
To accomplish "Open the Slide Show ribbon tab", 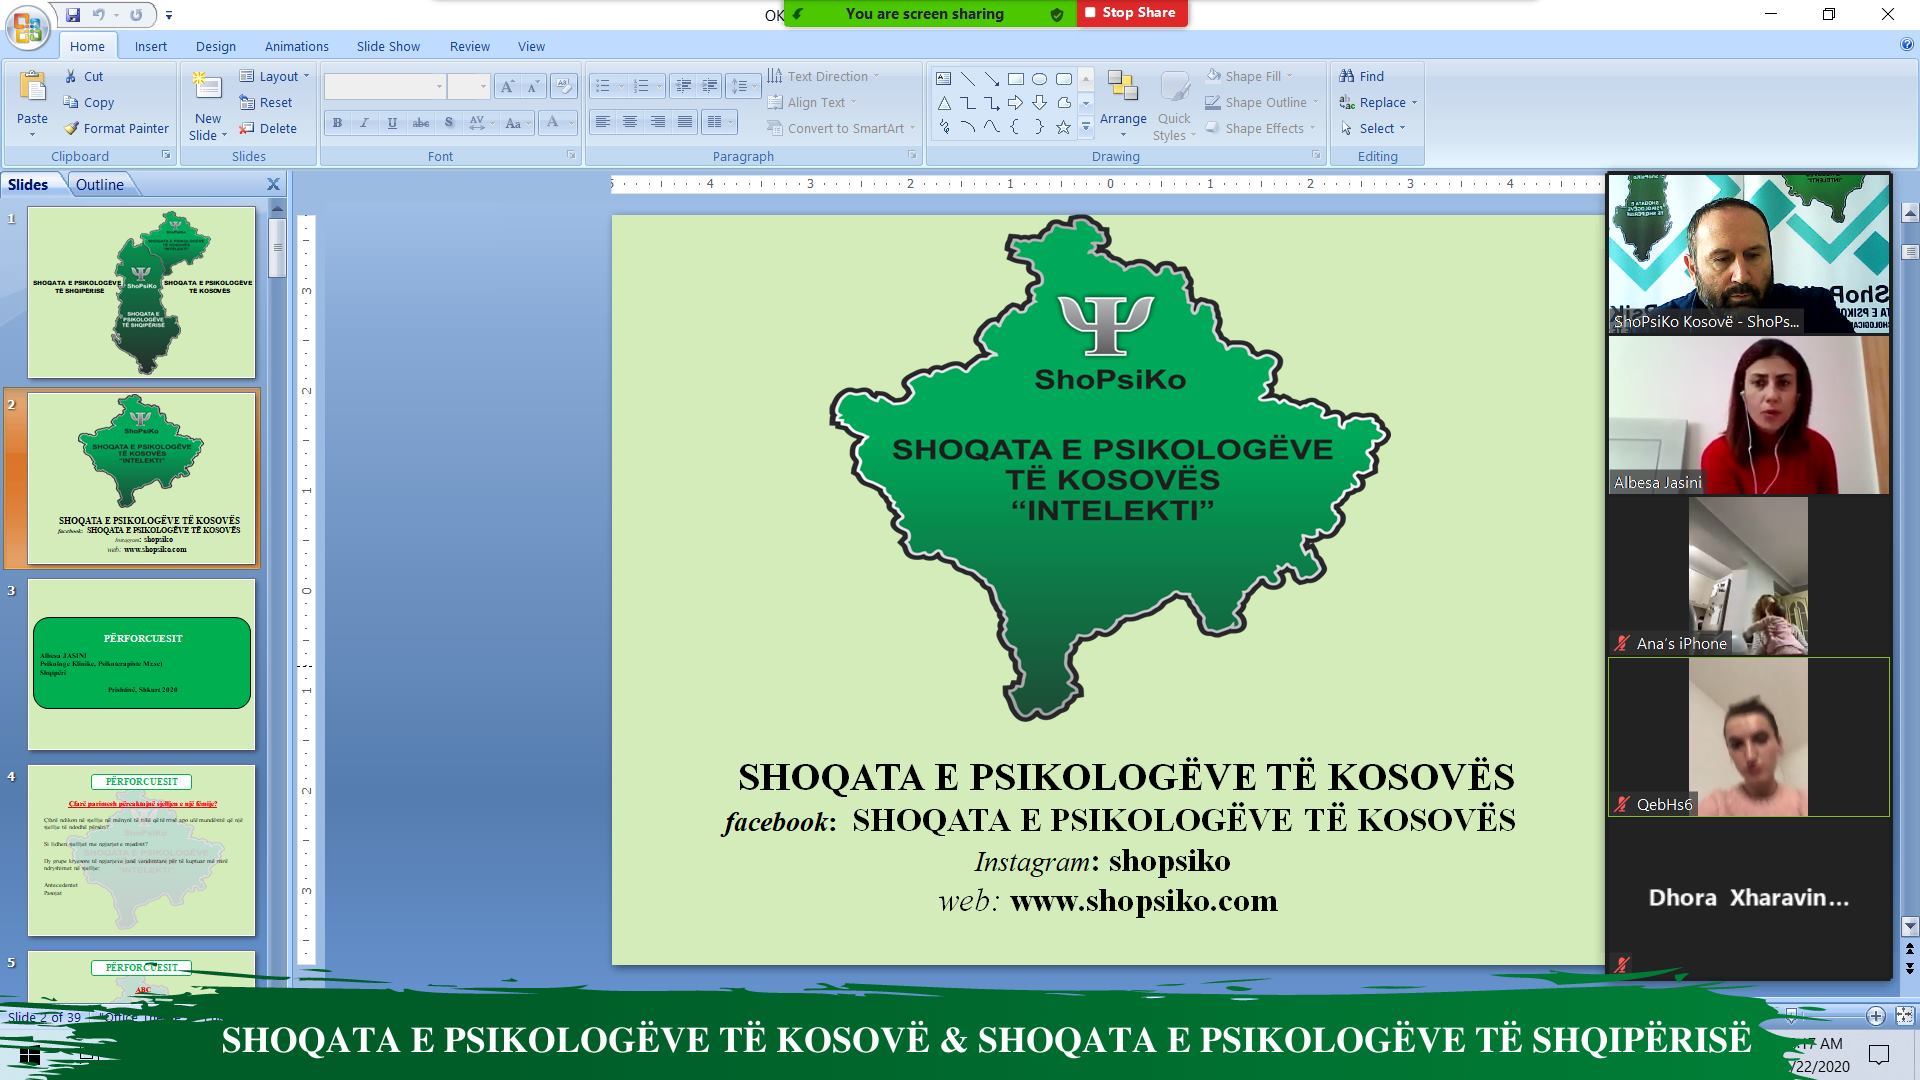I will [x=388, y=46].
